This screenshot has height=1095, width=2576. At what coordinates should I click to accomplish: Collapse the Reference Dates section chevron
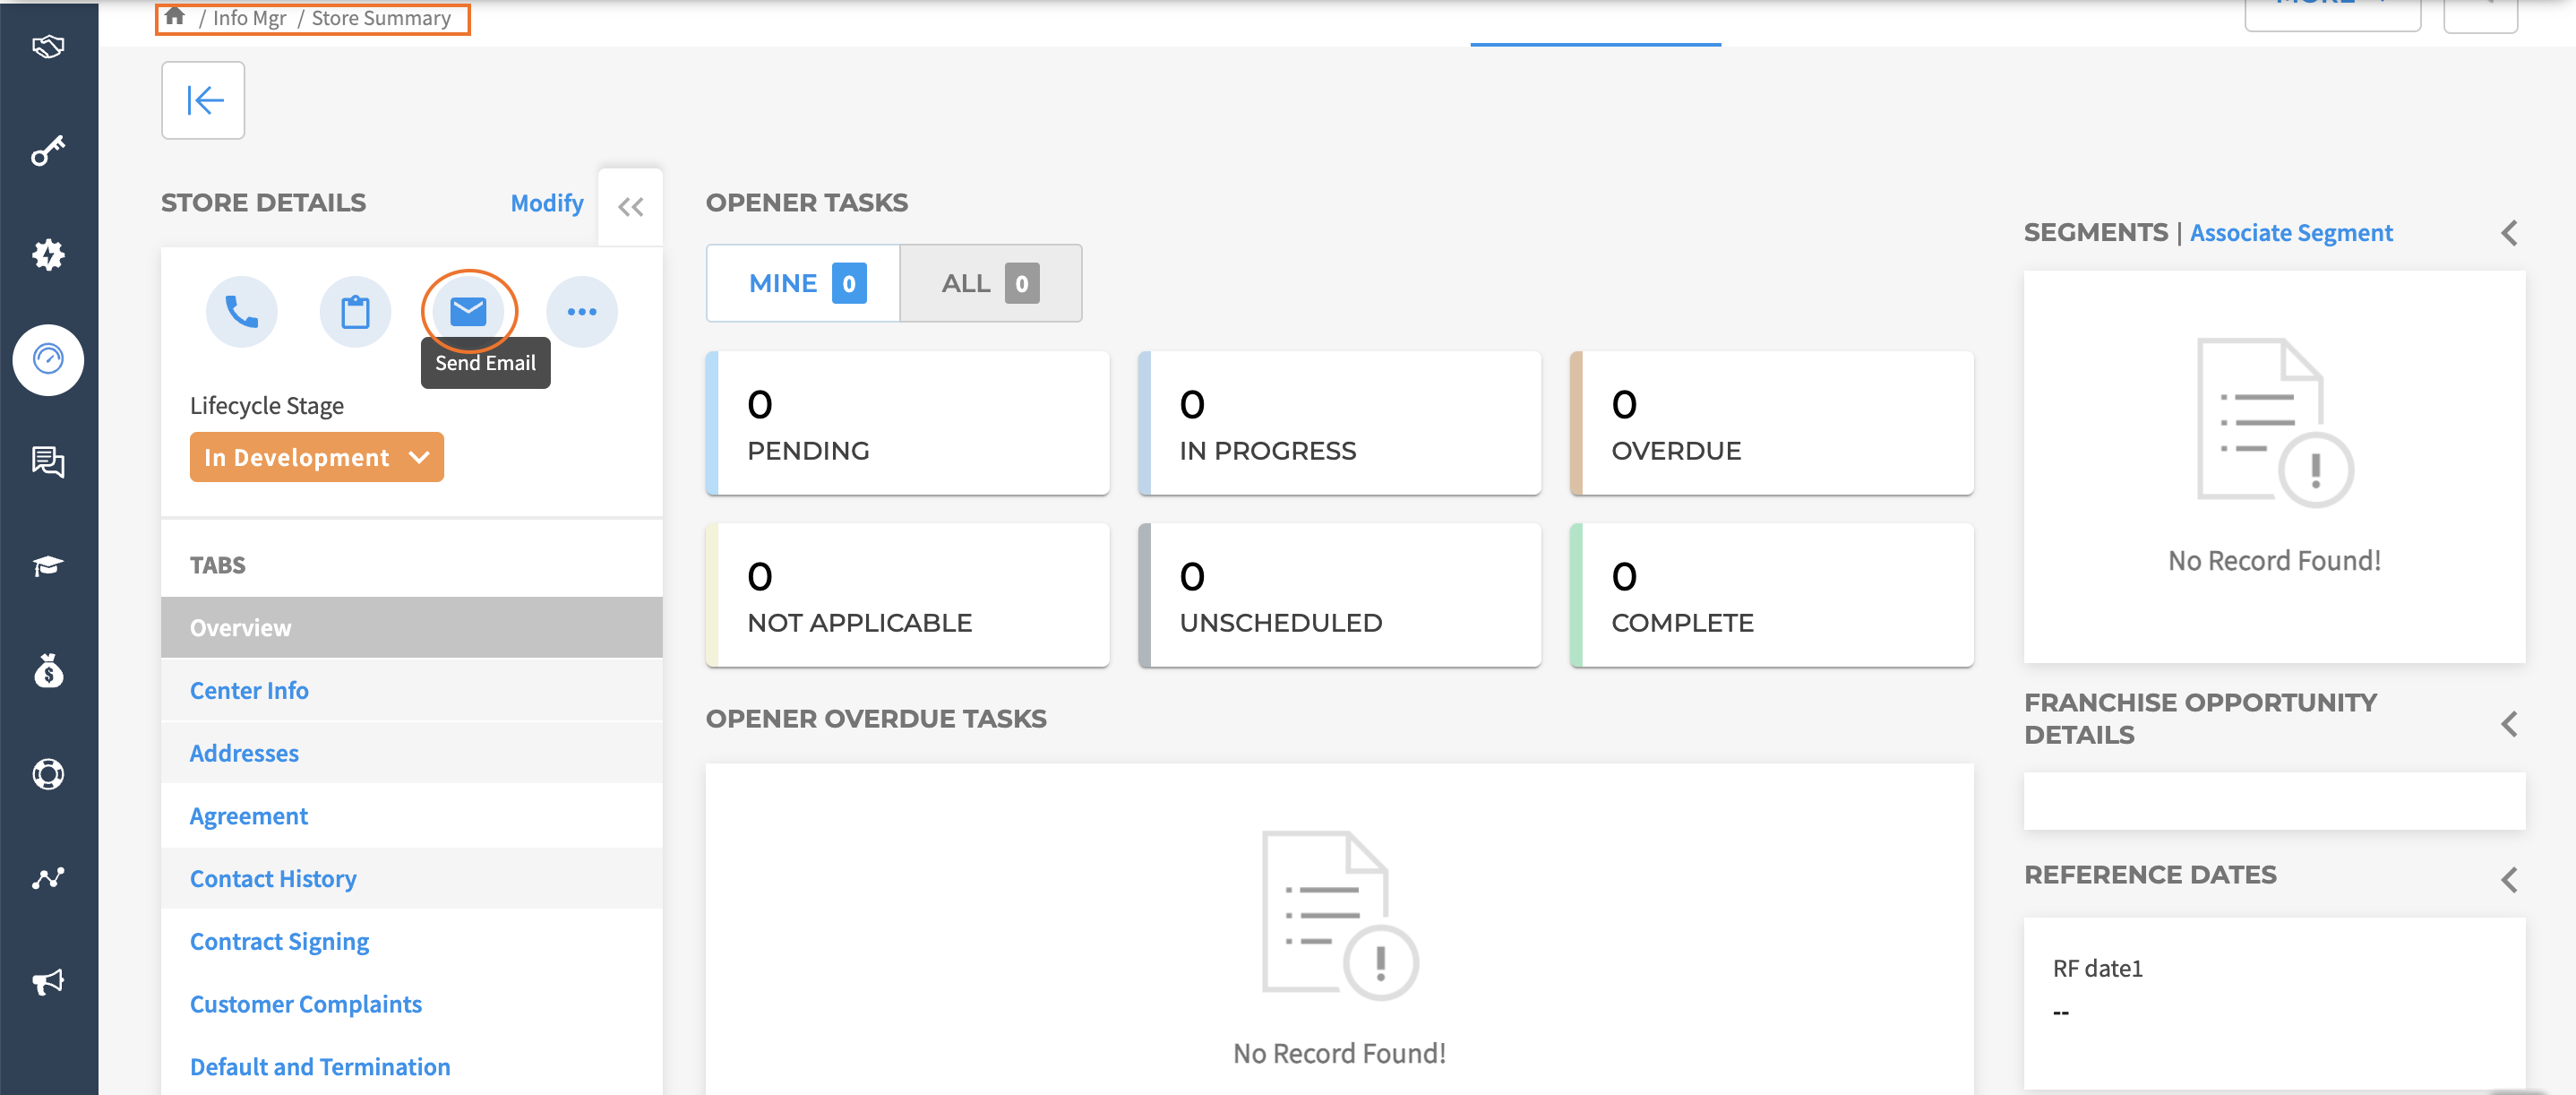coord(2508,880)
